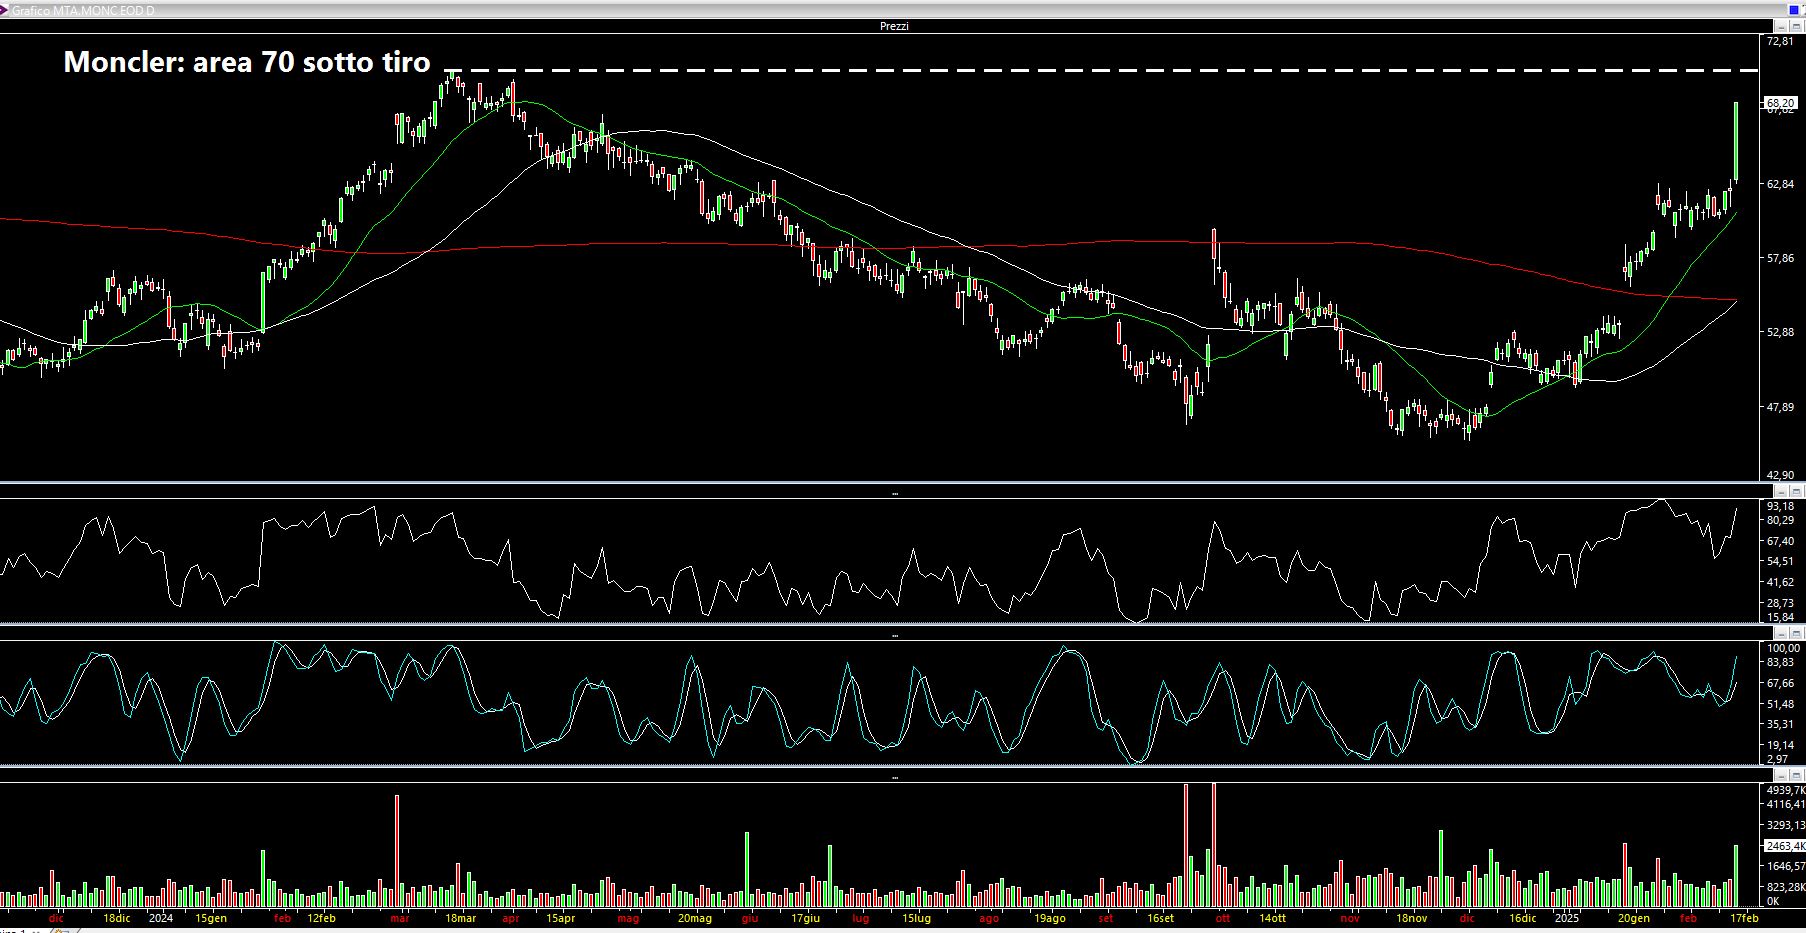The height and width of the screenshot is (933, 1806).
Task: Click the 68,20 current price label
Action: click(x=1780, y=103)
